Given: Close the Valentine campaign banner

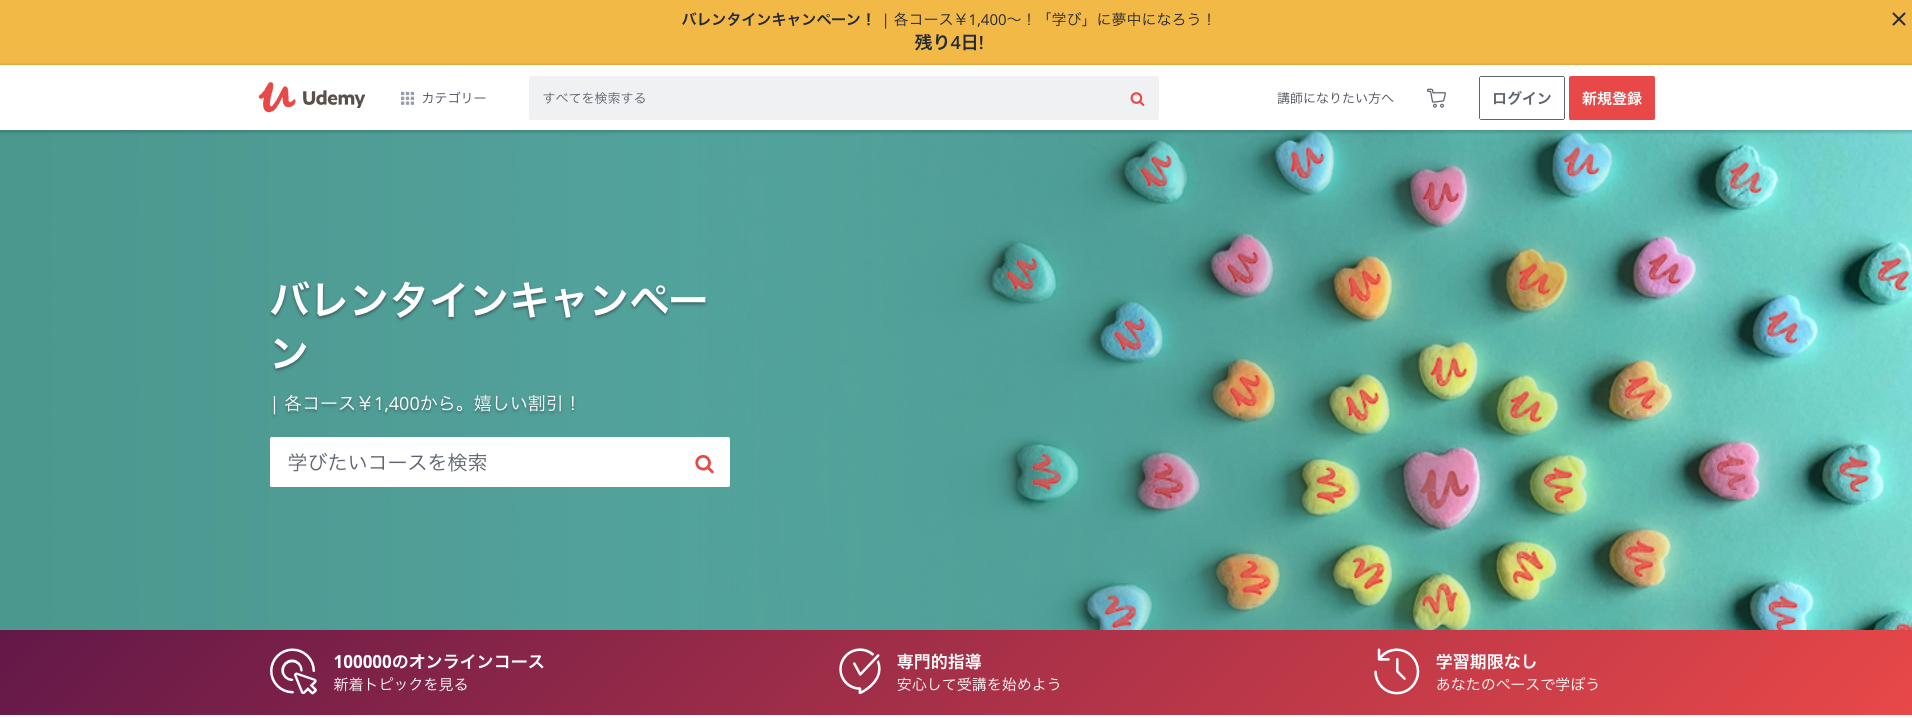Looking at the screenshot, I should click(1898, 19).
